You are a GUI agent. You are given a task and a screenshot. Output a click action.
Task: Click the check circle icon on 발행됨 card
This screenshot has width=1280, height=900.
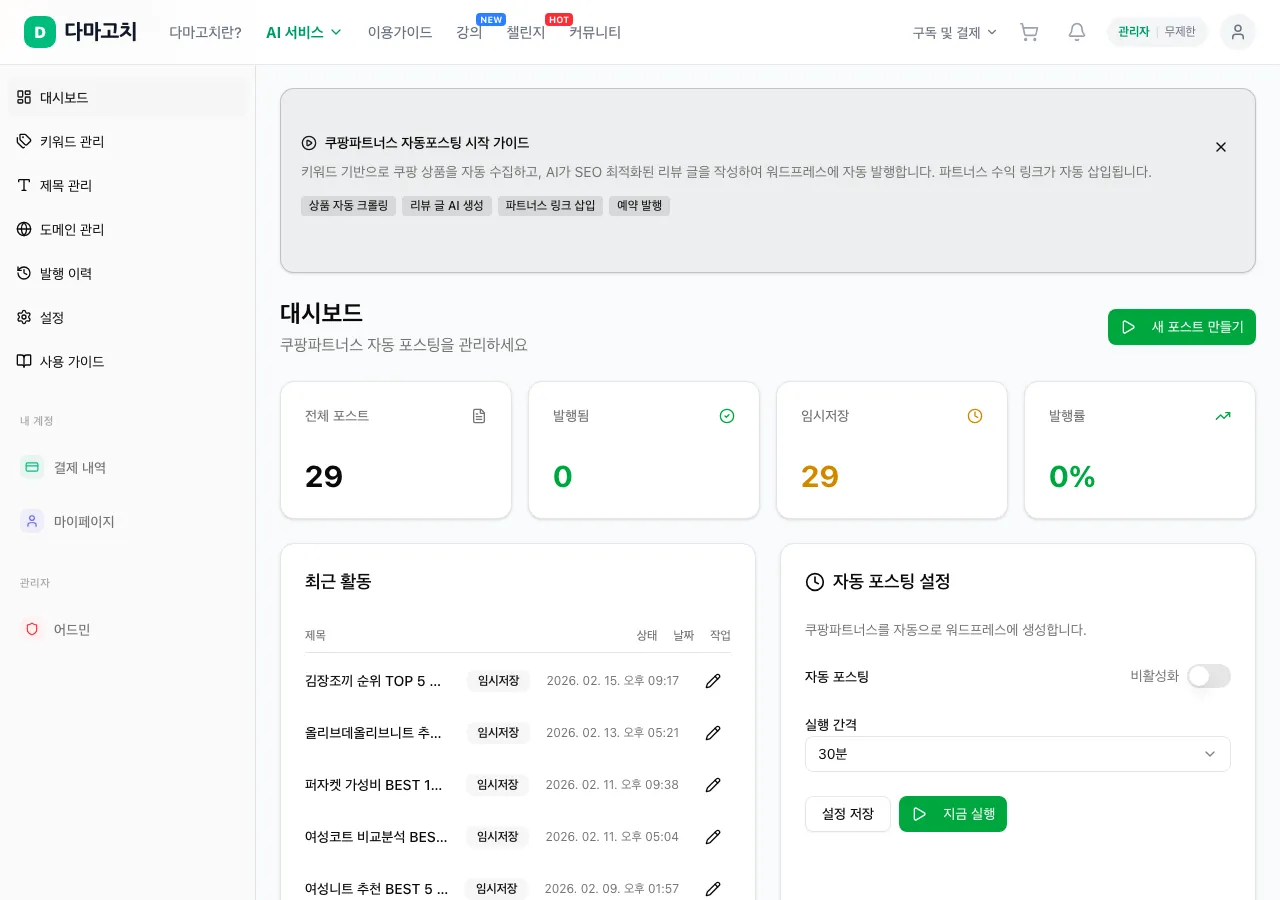[727, 416]
